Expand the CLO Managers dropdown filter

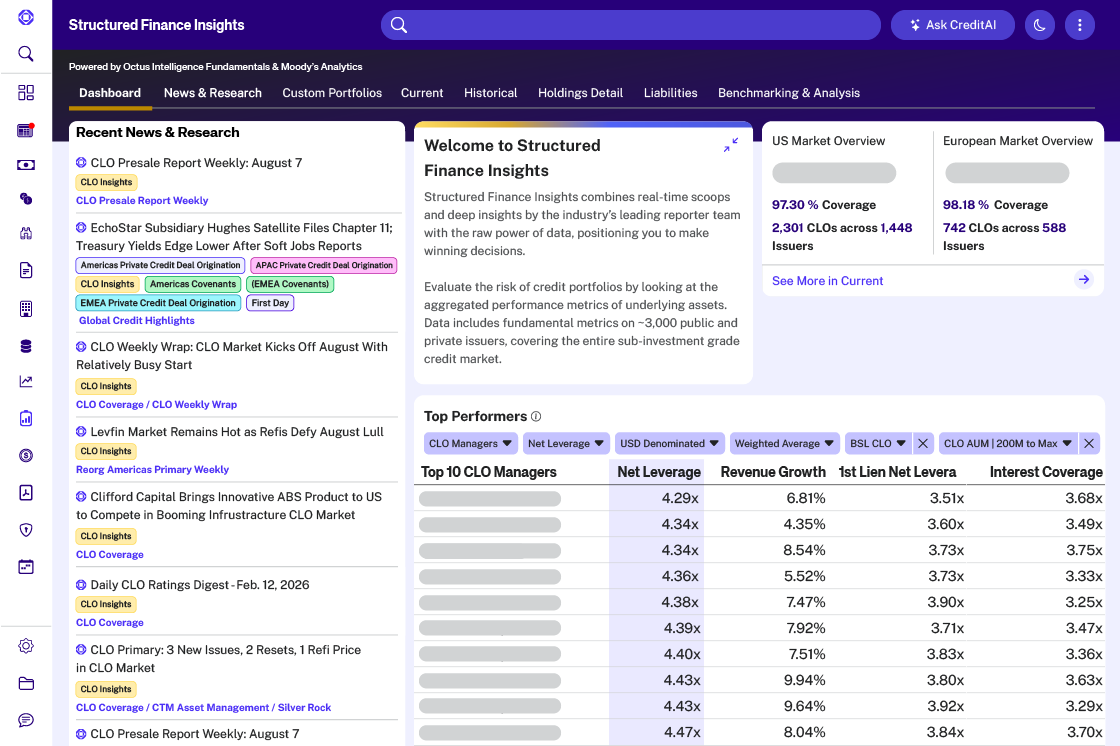[470, 444]
